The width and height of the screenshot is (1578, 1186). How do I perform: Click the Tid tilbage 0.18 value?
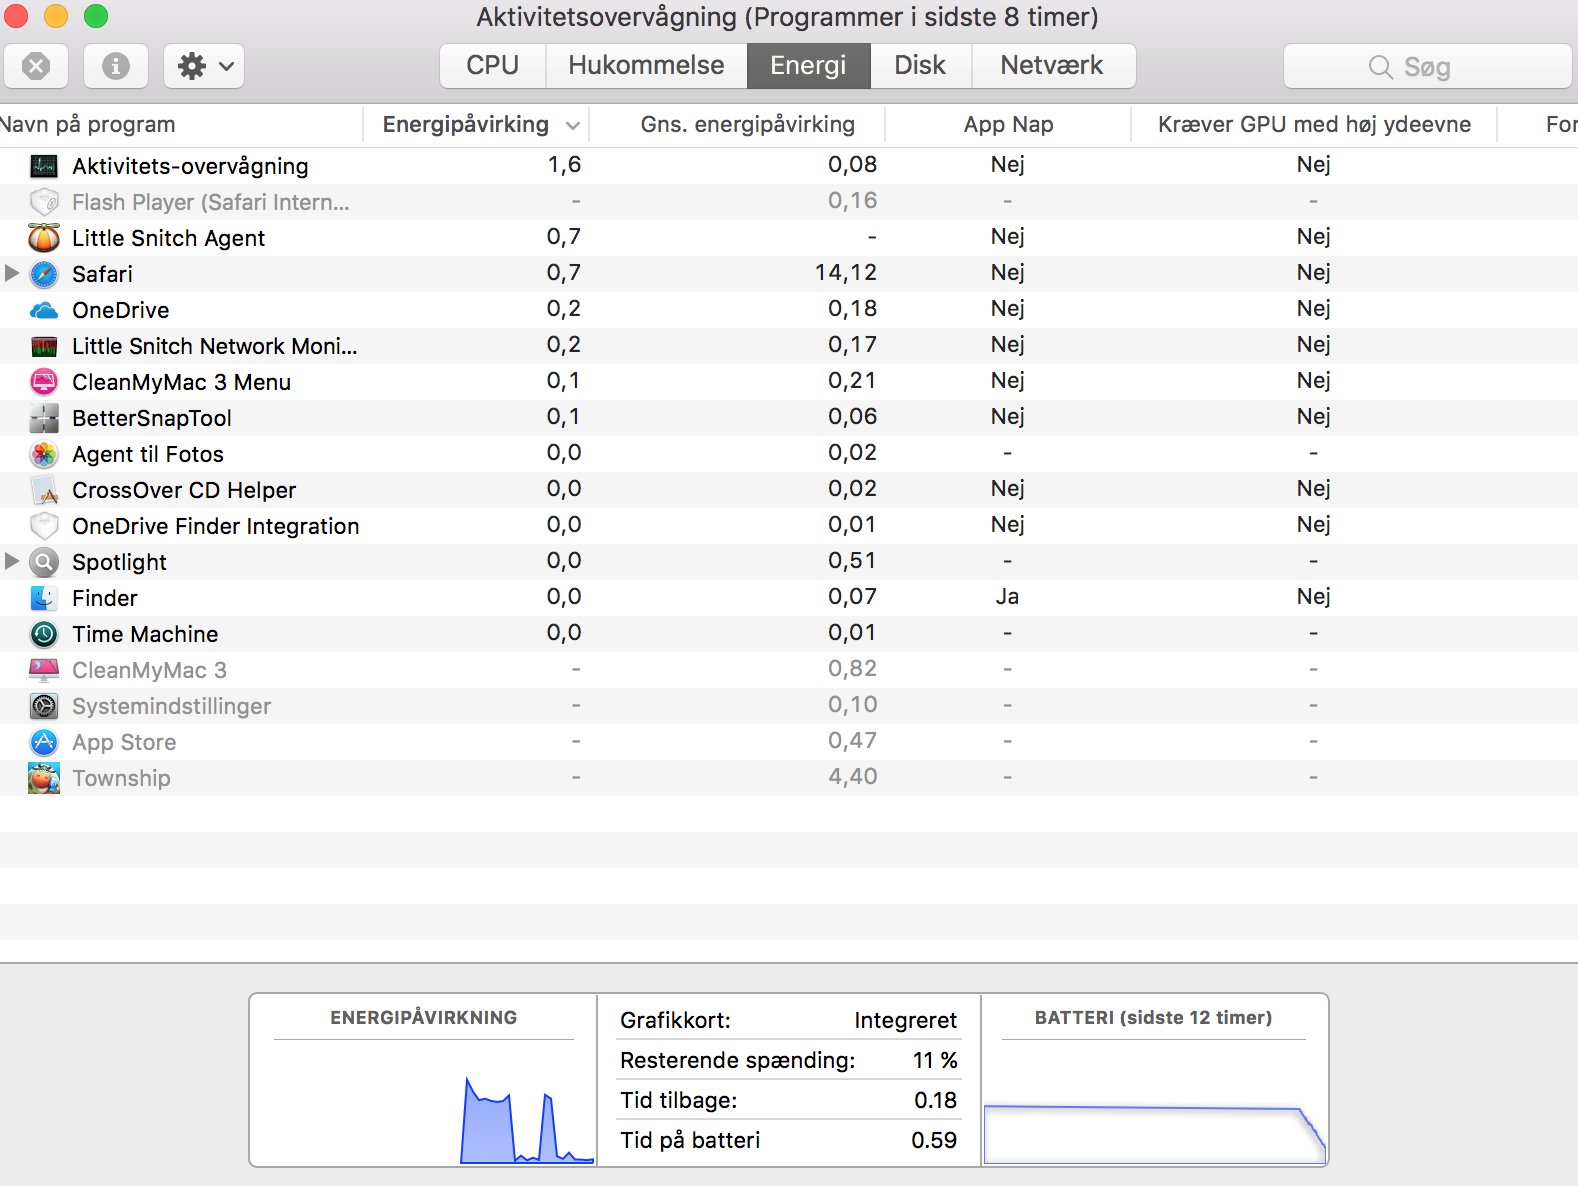[935, 1100]
